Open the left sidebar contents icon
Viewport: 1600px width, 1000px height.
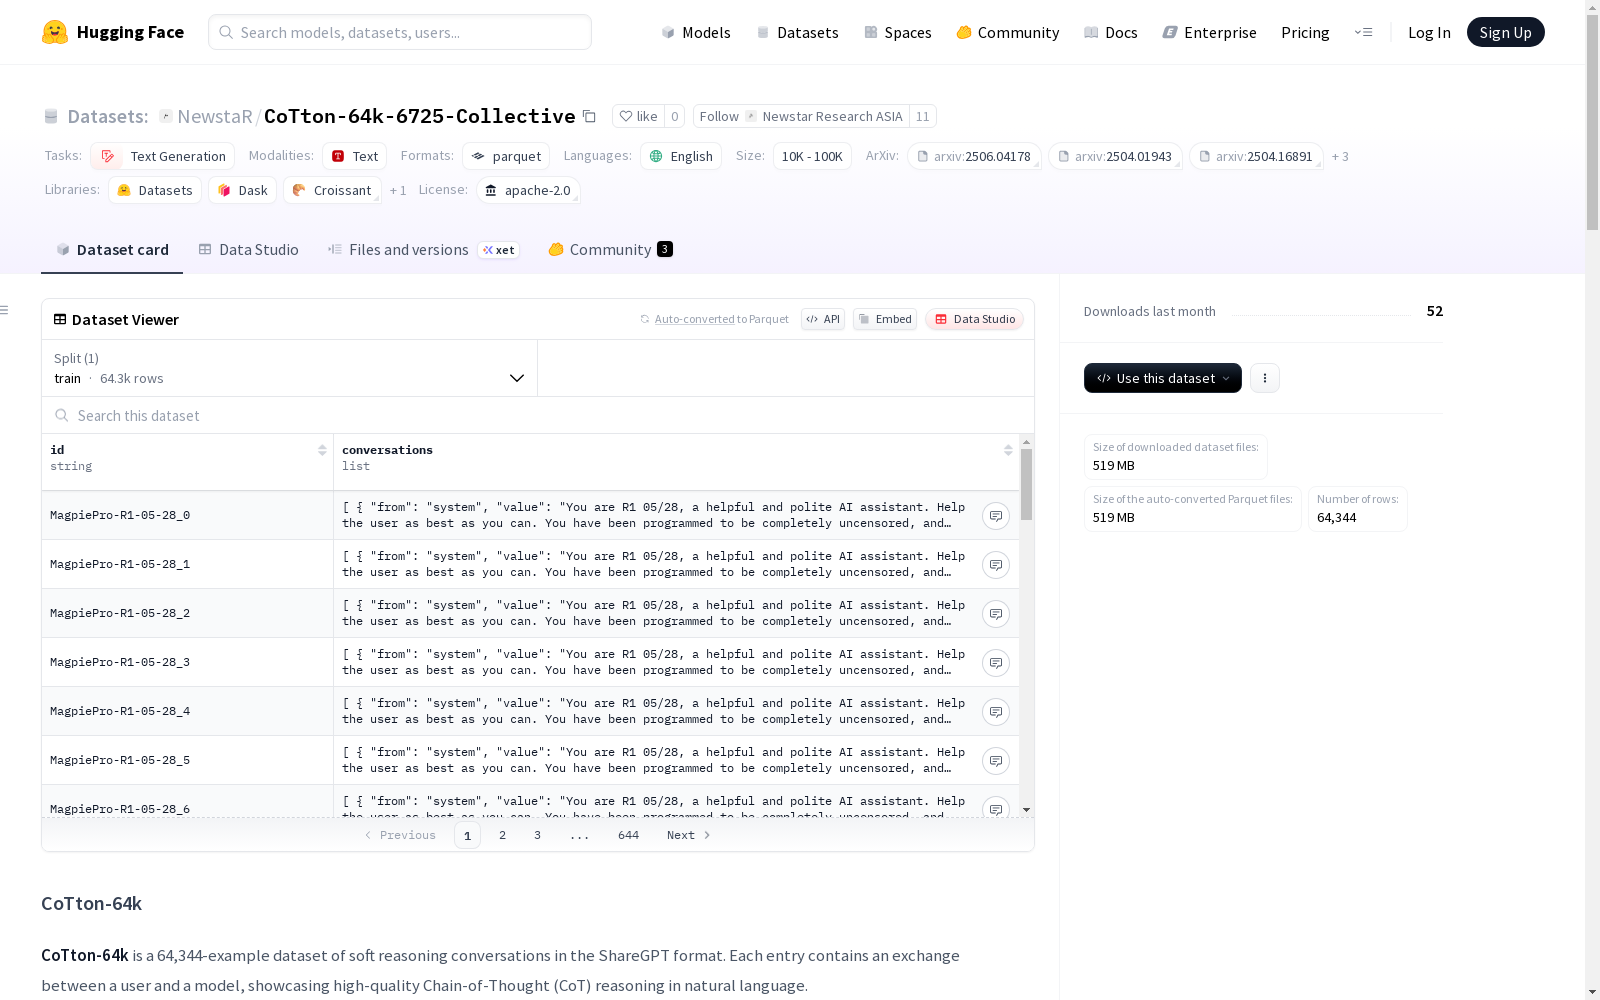5,310
